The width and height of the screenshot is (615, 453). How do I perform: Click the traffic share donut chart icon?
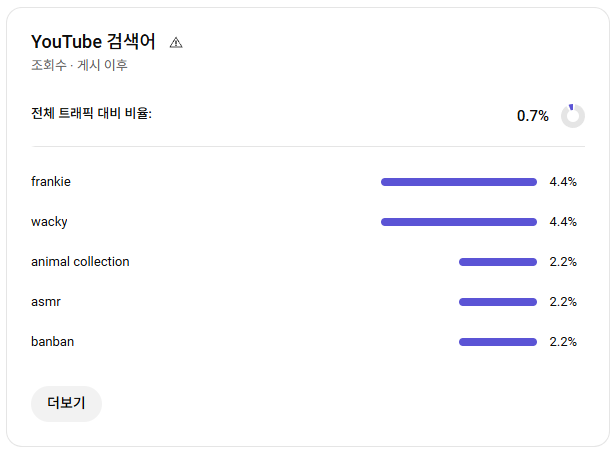(573, 116)
